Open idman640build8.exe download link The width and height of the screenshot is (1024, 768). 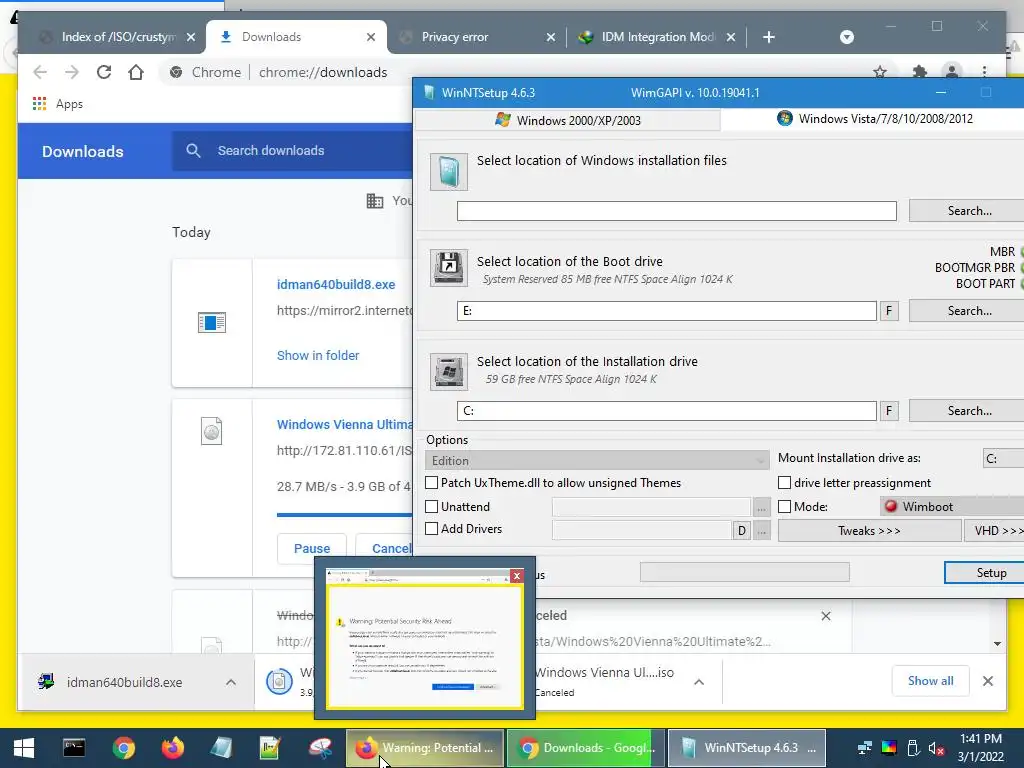coord(336,285)
